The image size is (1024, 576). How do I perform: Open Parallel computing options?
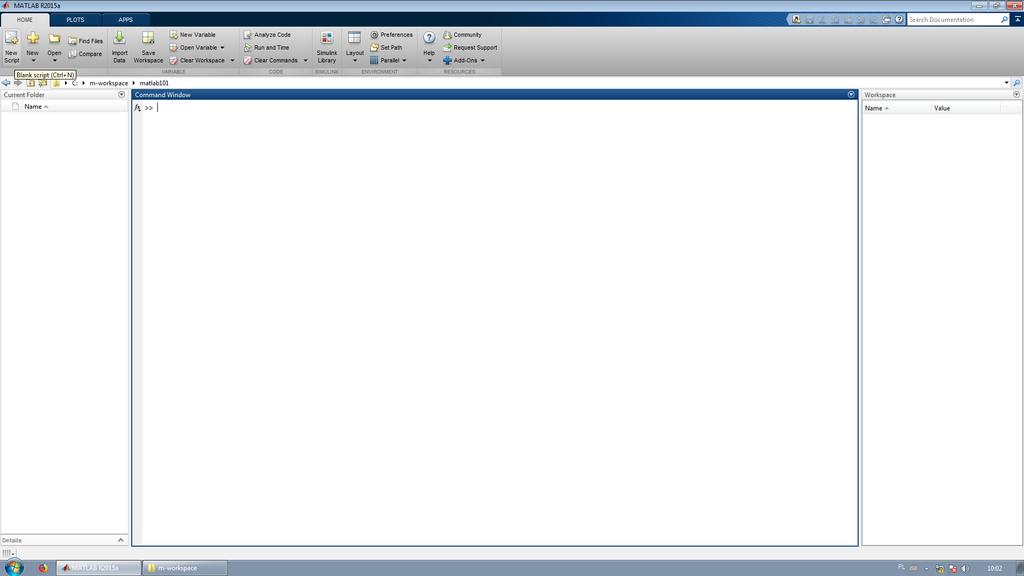tap(385, 60)
